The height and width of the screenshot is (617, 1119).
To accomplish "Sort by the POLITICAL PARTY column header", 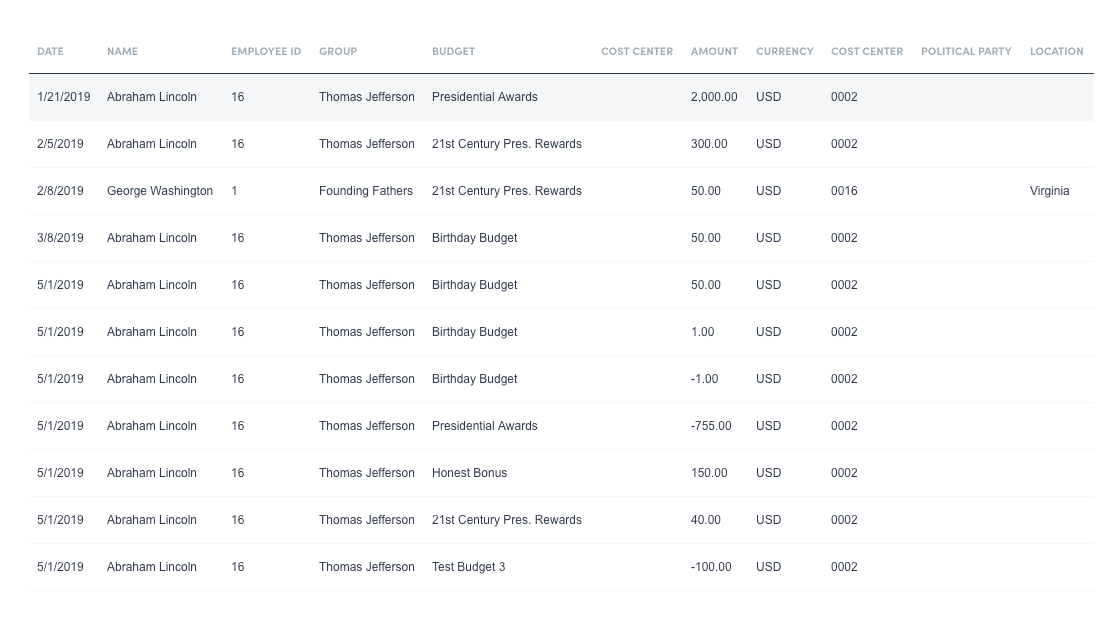I will (x=966, y=51).
